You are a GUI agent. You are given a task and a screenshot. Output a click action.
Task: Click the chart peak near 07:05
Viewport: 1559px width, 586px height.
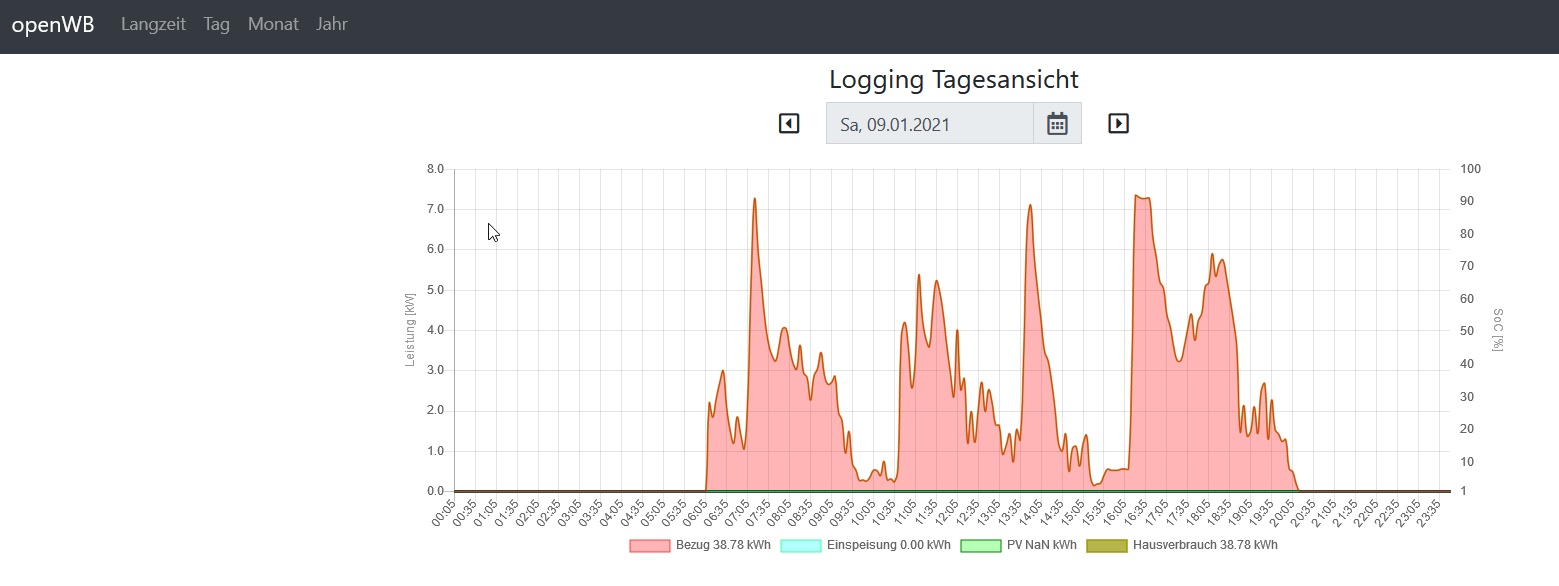tap(754, 199)
